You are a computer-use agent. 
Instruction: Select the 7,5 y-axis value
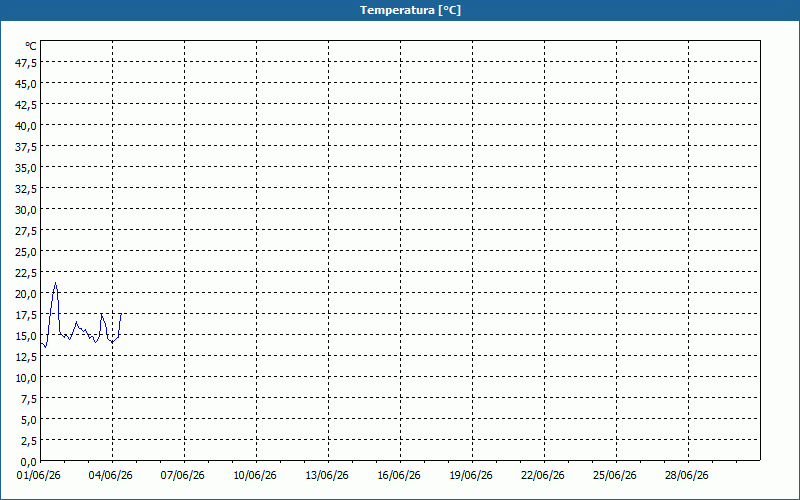tap(29, 399)
